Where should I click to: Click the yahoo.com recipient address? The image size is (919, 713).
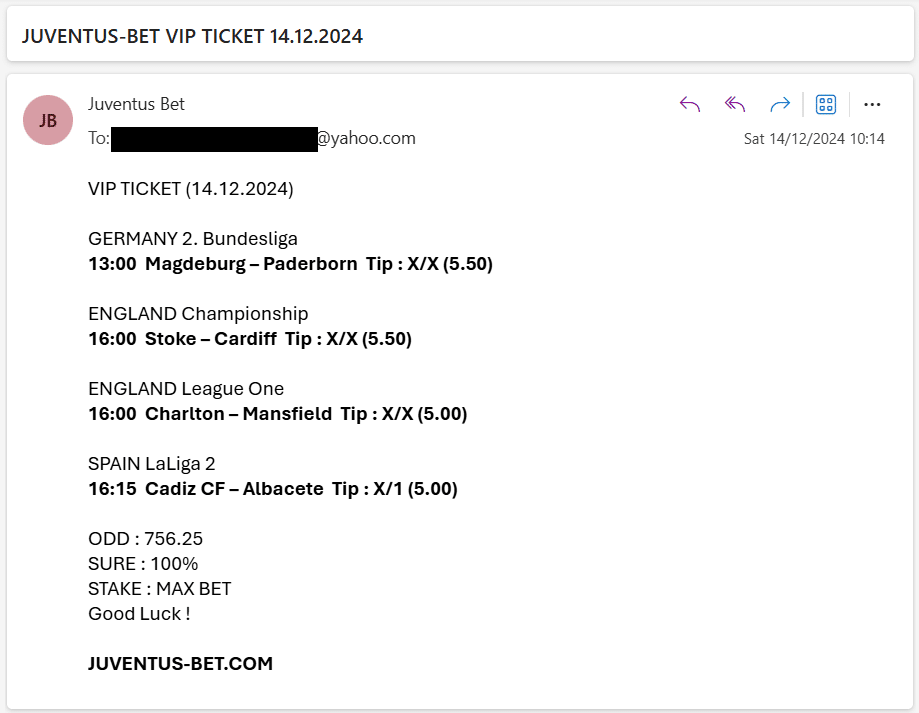point(263,138)
